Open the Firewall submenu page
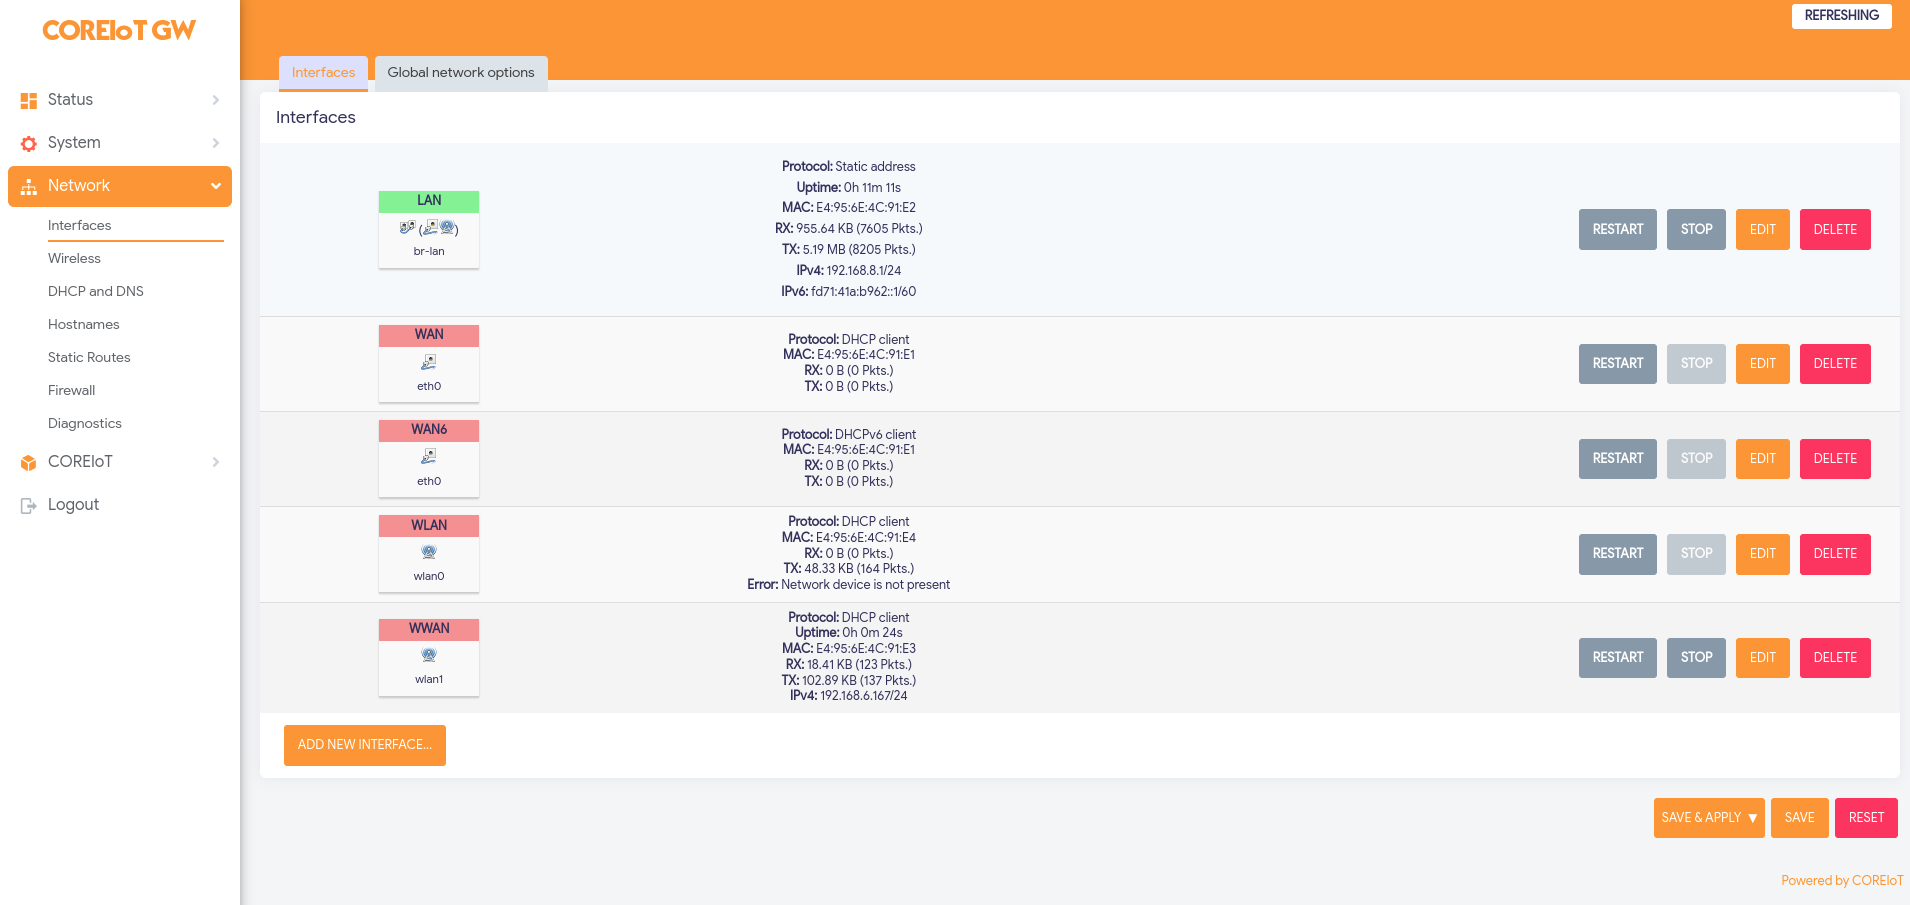 point(72,390)
